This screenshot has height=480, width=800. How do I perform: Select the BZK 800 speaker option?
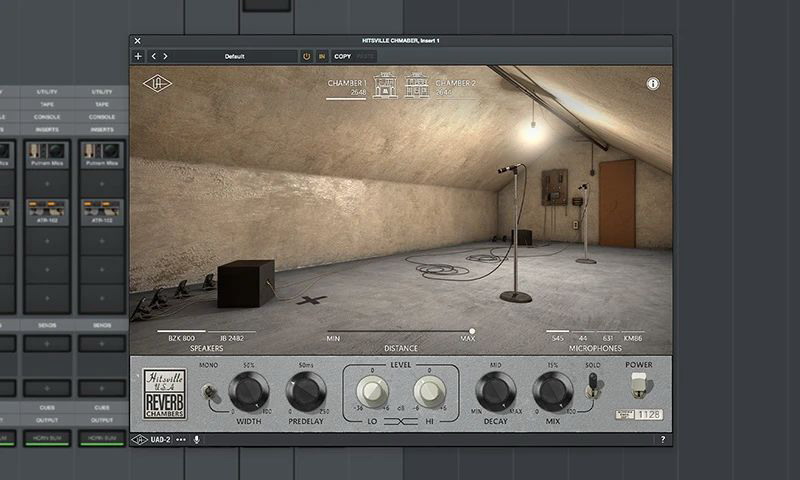pyautogui.click(x=181, y=338)
